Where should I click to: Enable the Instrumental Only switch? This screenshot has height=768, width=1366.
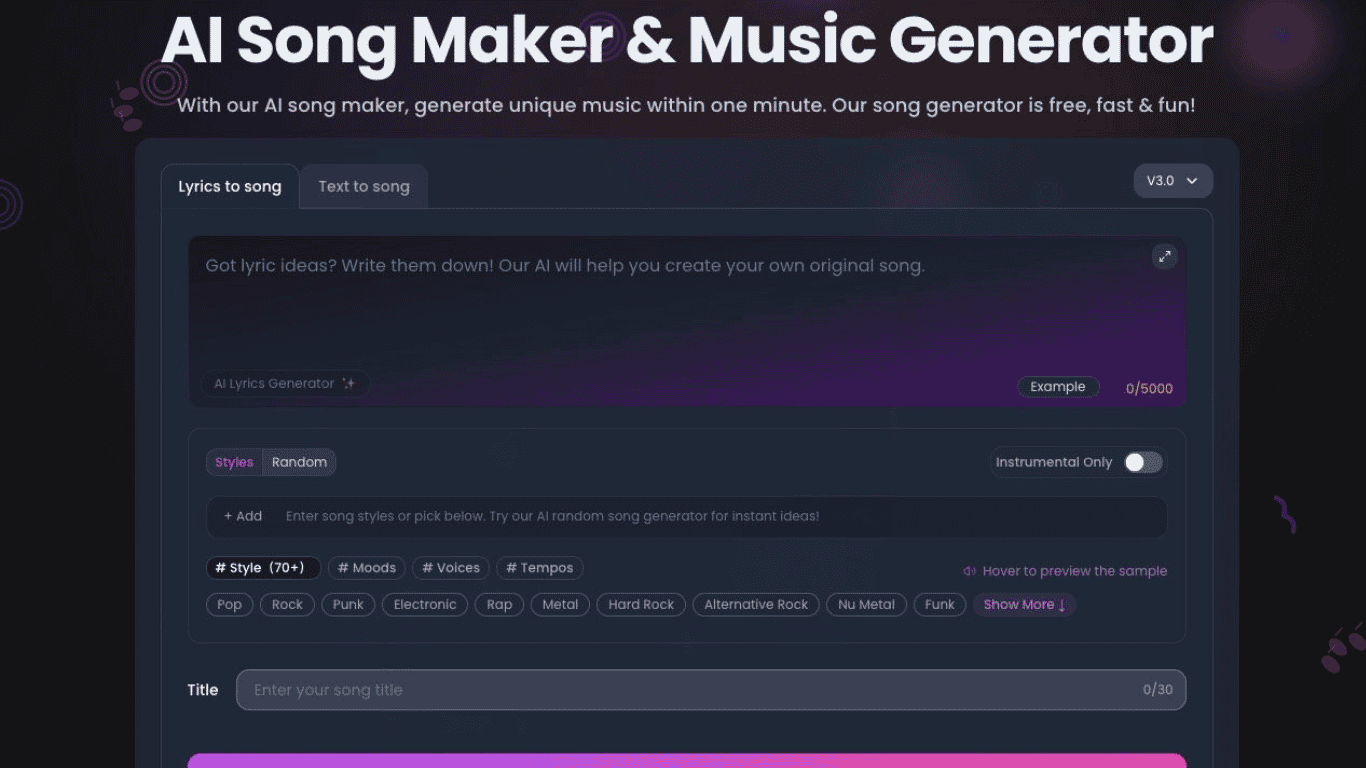(x=1143, y=462)
